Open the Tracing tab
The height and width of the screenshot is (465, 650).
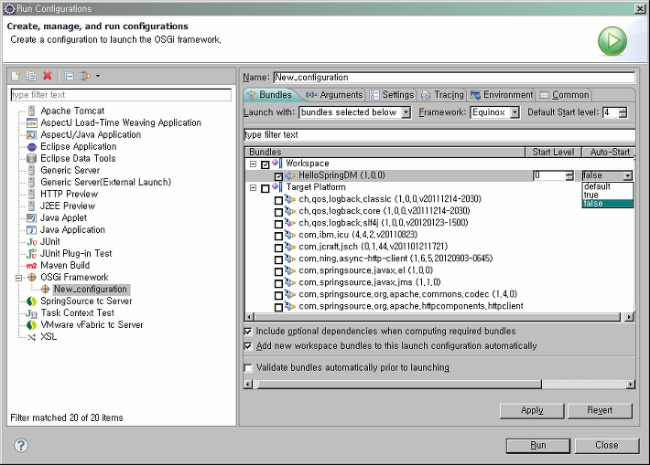tap(442, 95)
